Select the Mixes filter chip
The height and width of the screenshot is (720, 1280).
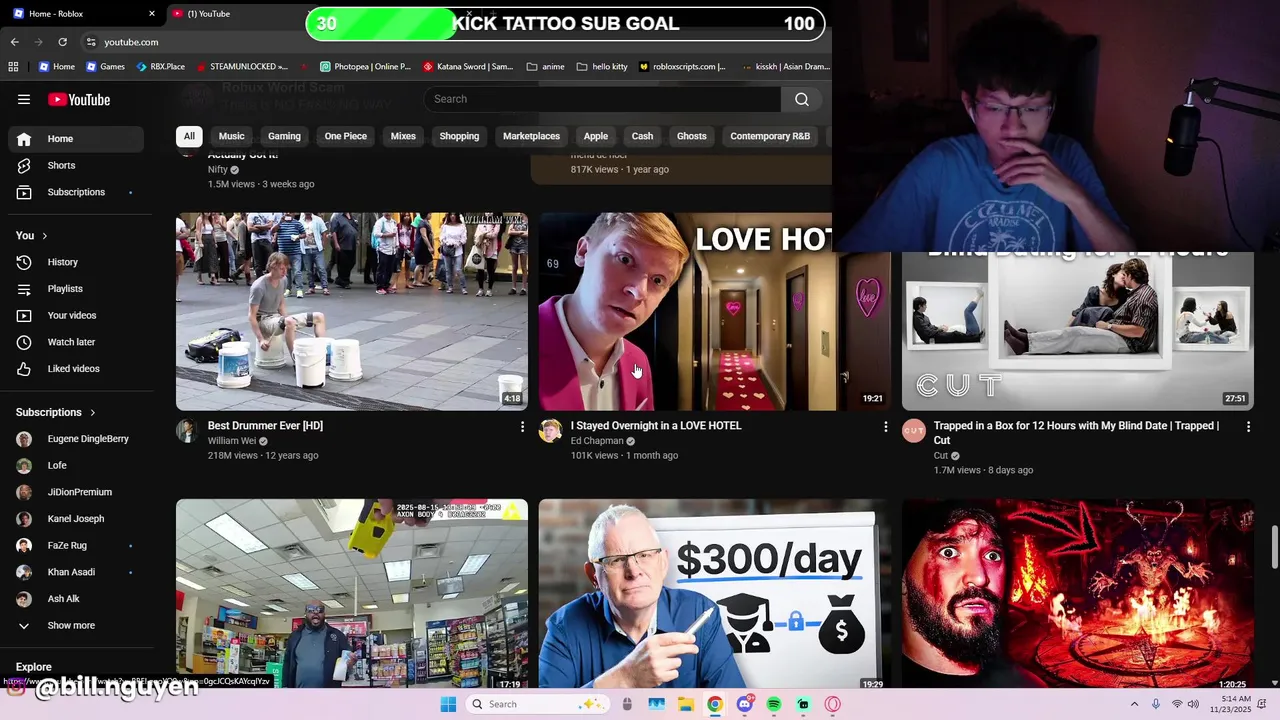403,136
